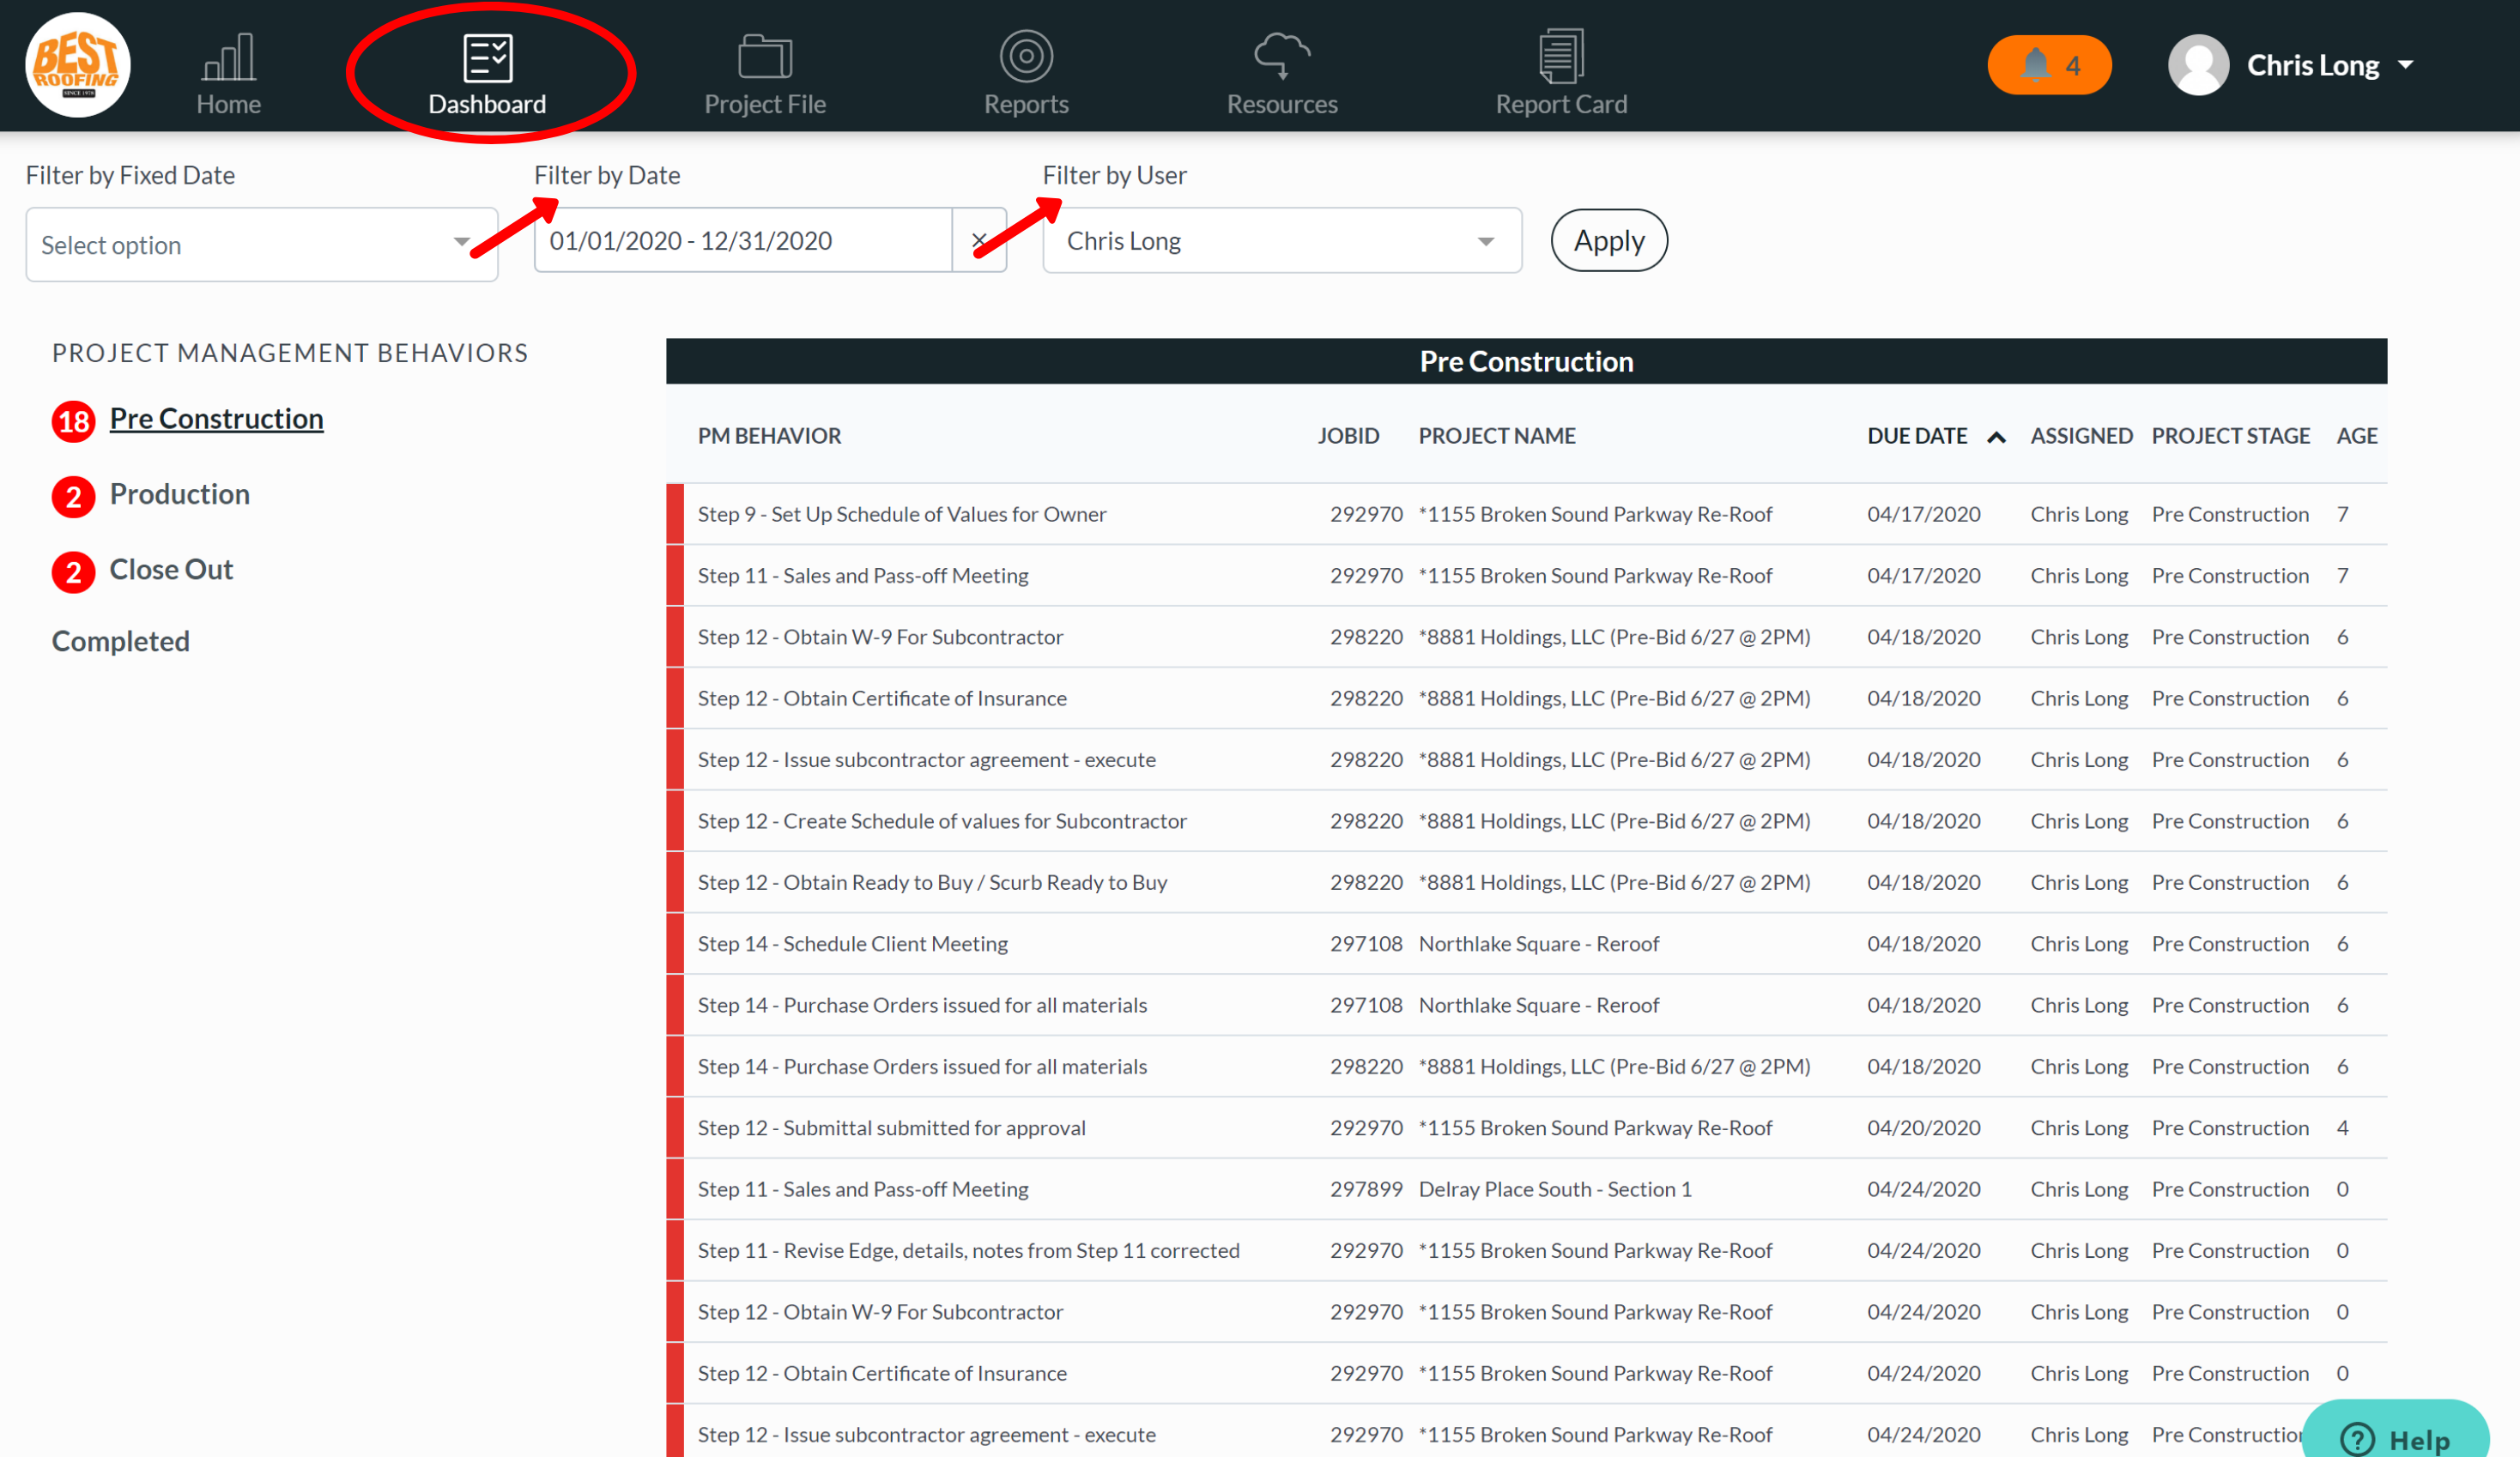Sort by PROJECT STAGE column header
Screen dimensions: 2520x1457
click(2230, 436)
